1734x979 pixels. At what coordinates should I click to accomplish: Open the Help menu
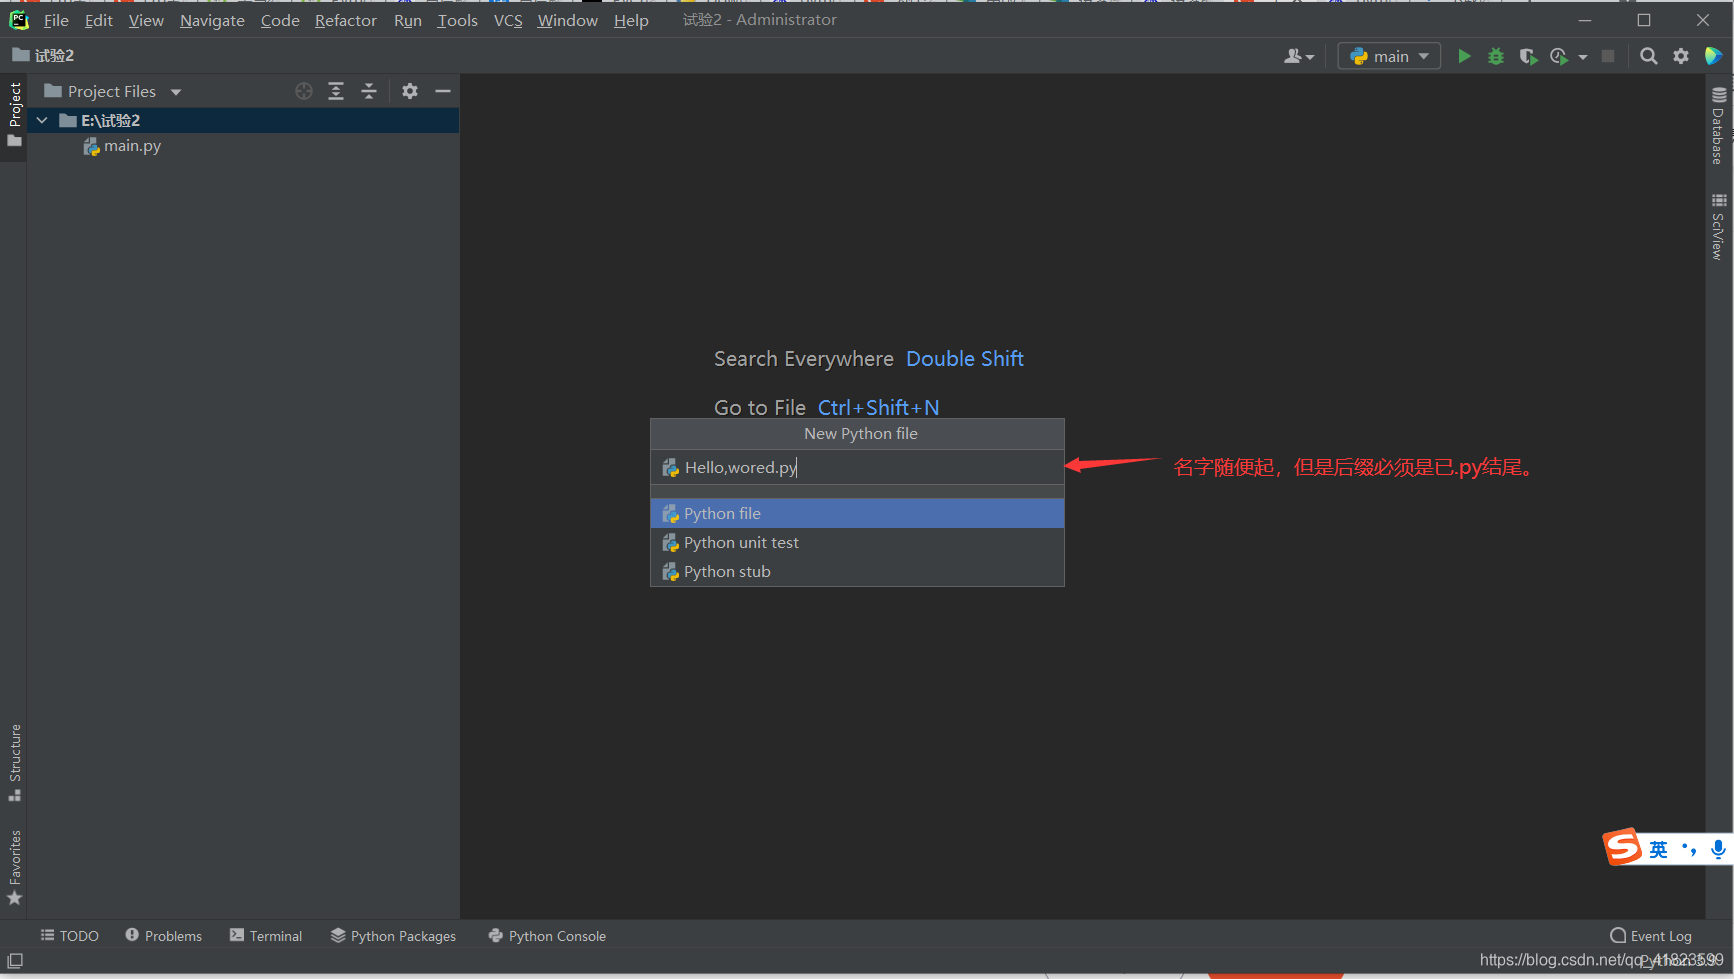(631, 20)
